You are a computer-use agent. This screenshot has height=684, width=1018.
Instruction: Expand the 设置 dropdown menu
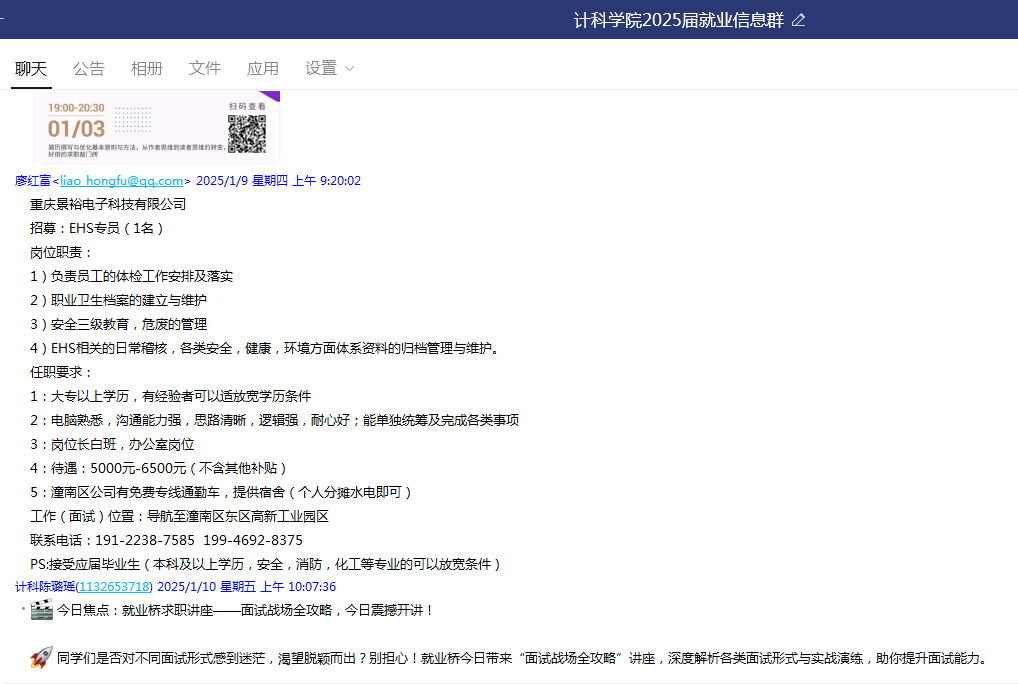pyautogui.click(x=330, y=68)
